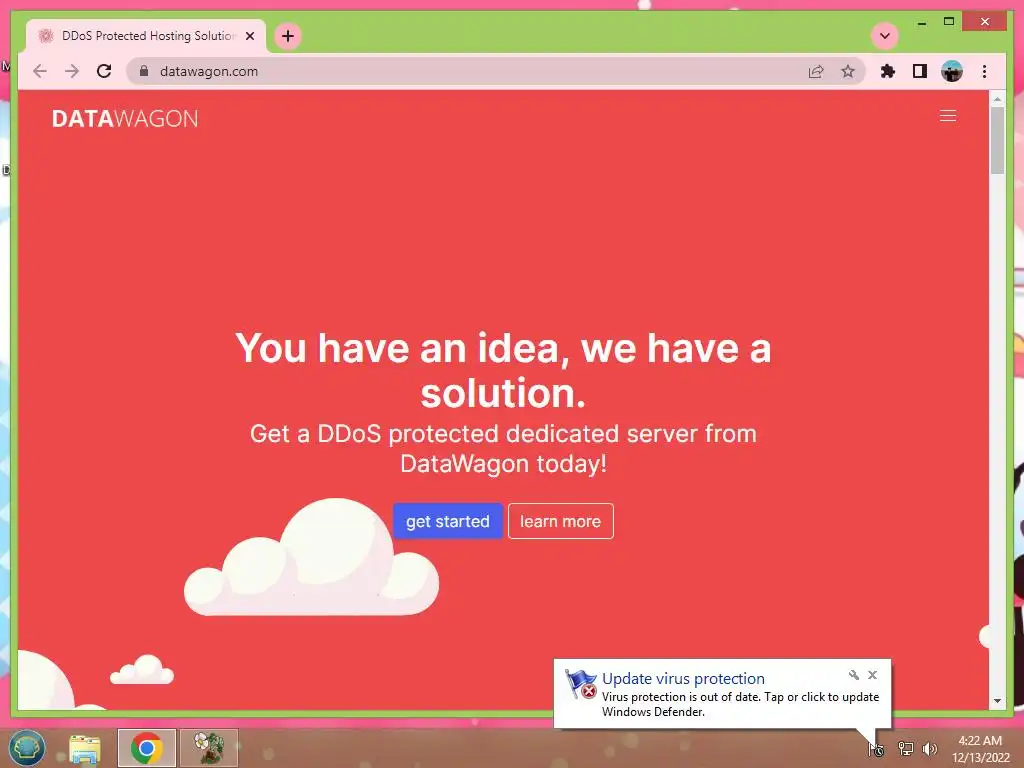This screenshot has width=1024, height=768.
Task: Click the forward navigation arrow
Action: tap(72, 71)
